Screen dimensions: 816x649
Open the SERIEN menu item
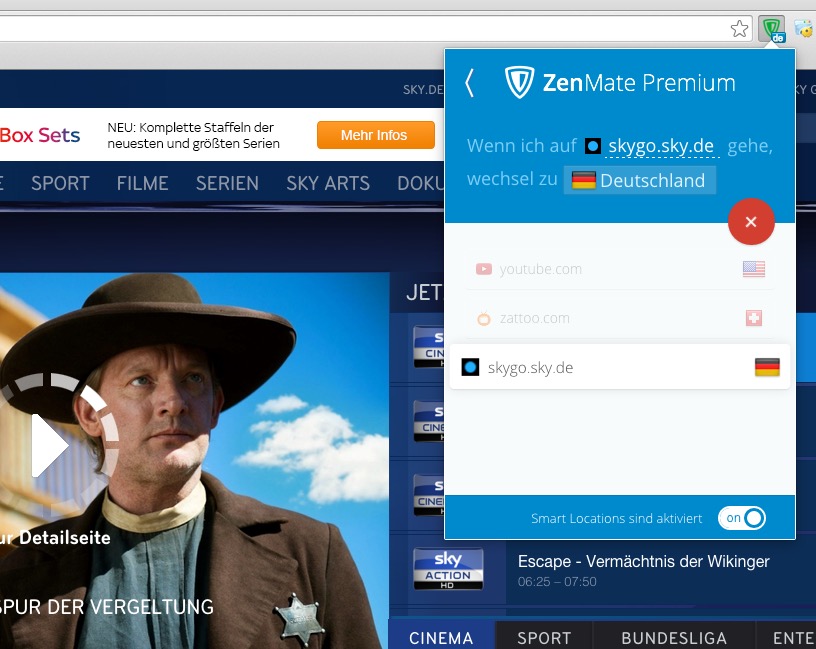coord(227,183)
